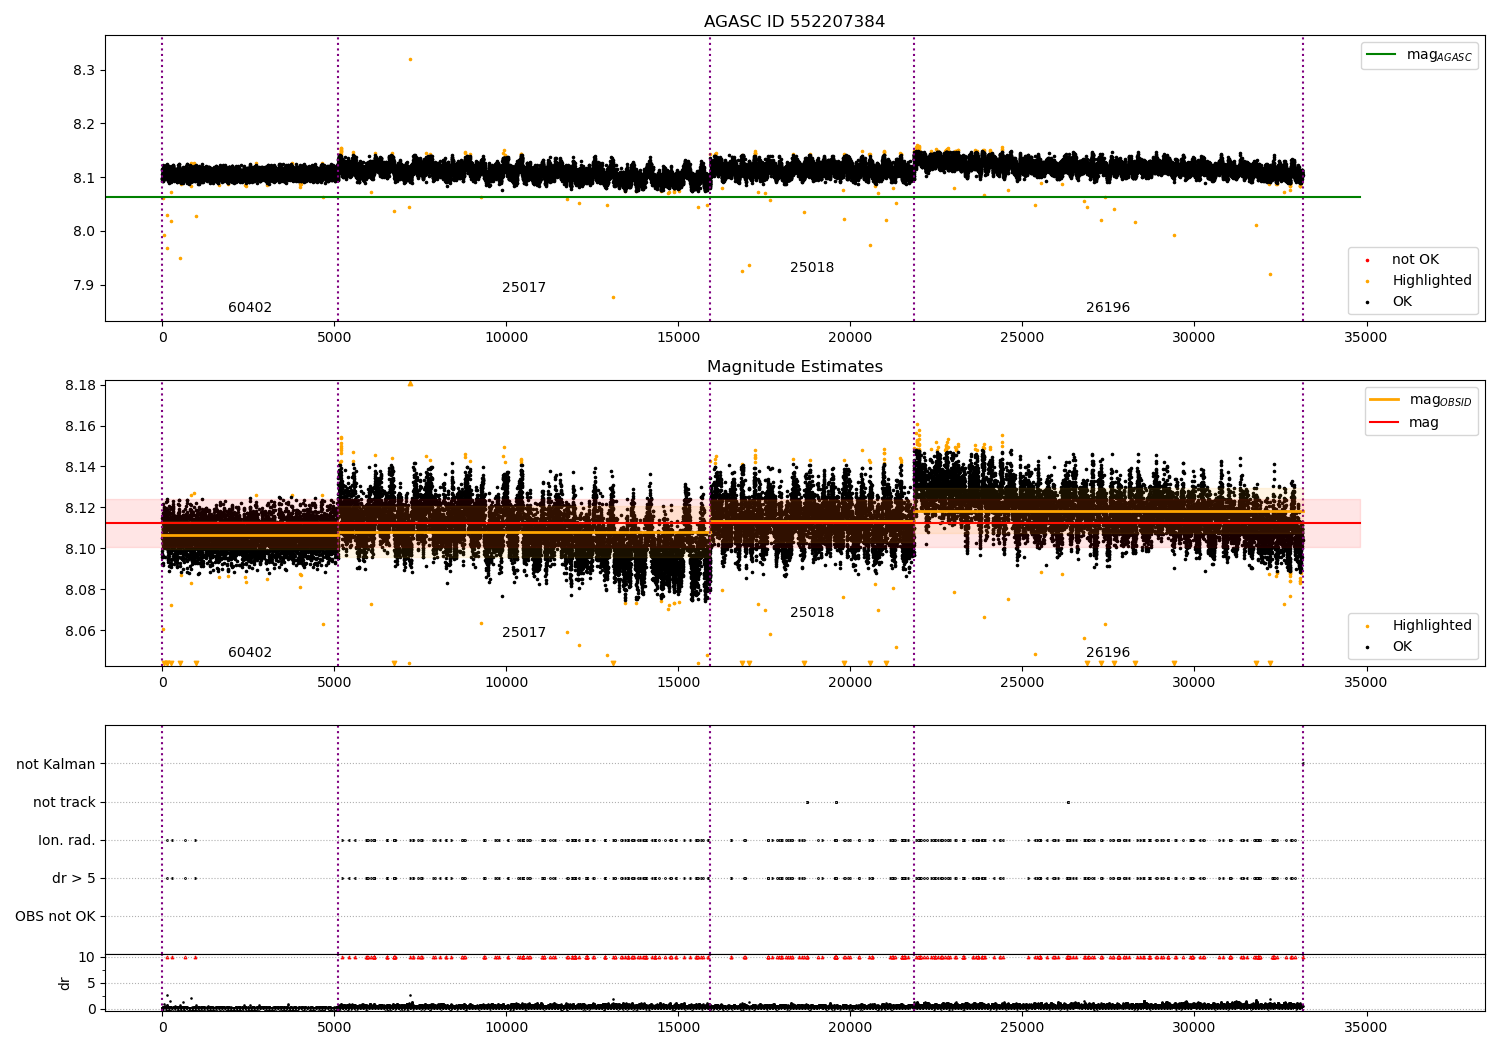Click the 'OBS not OK' axis label
This screenshot has width=1500, height=1050.
[56, 917]
